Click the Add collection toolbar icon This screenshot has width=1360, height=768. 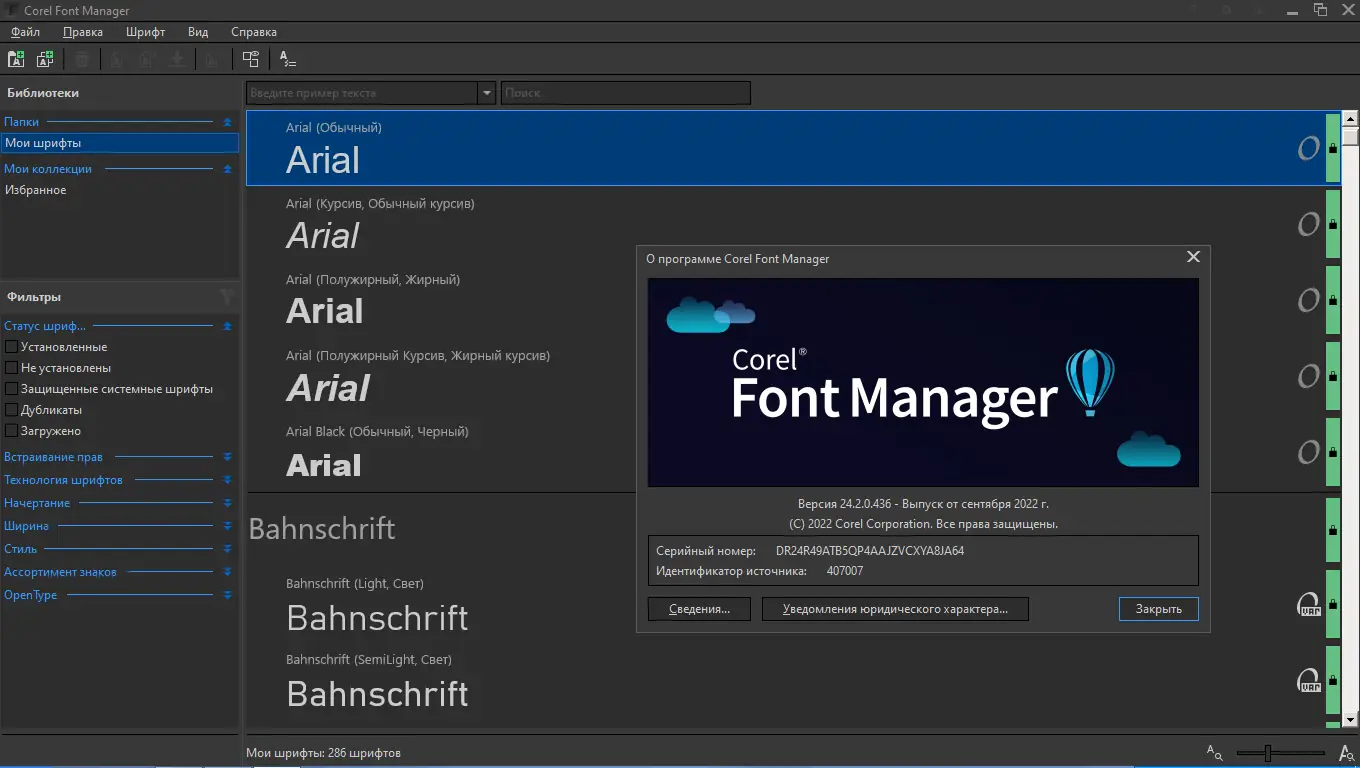[x=45, y=59]
